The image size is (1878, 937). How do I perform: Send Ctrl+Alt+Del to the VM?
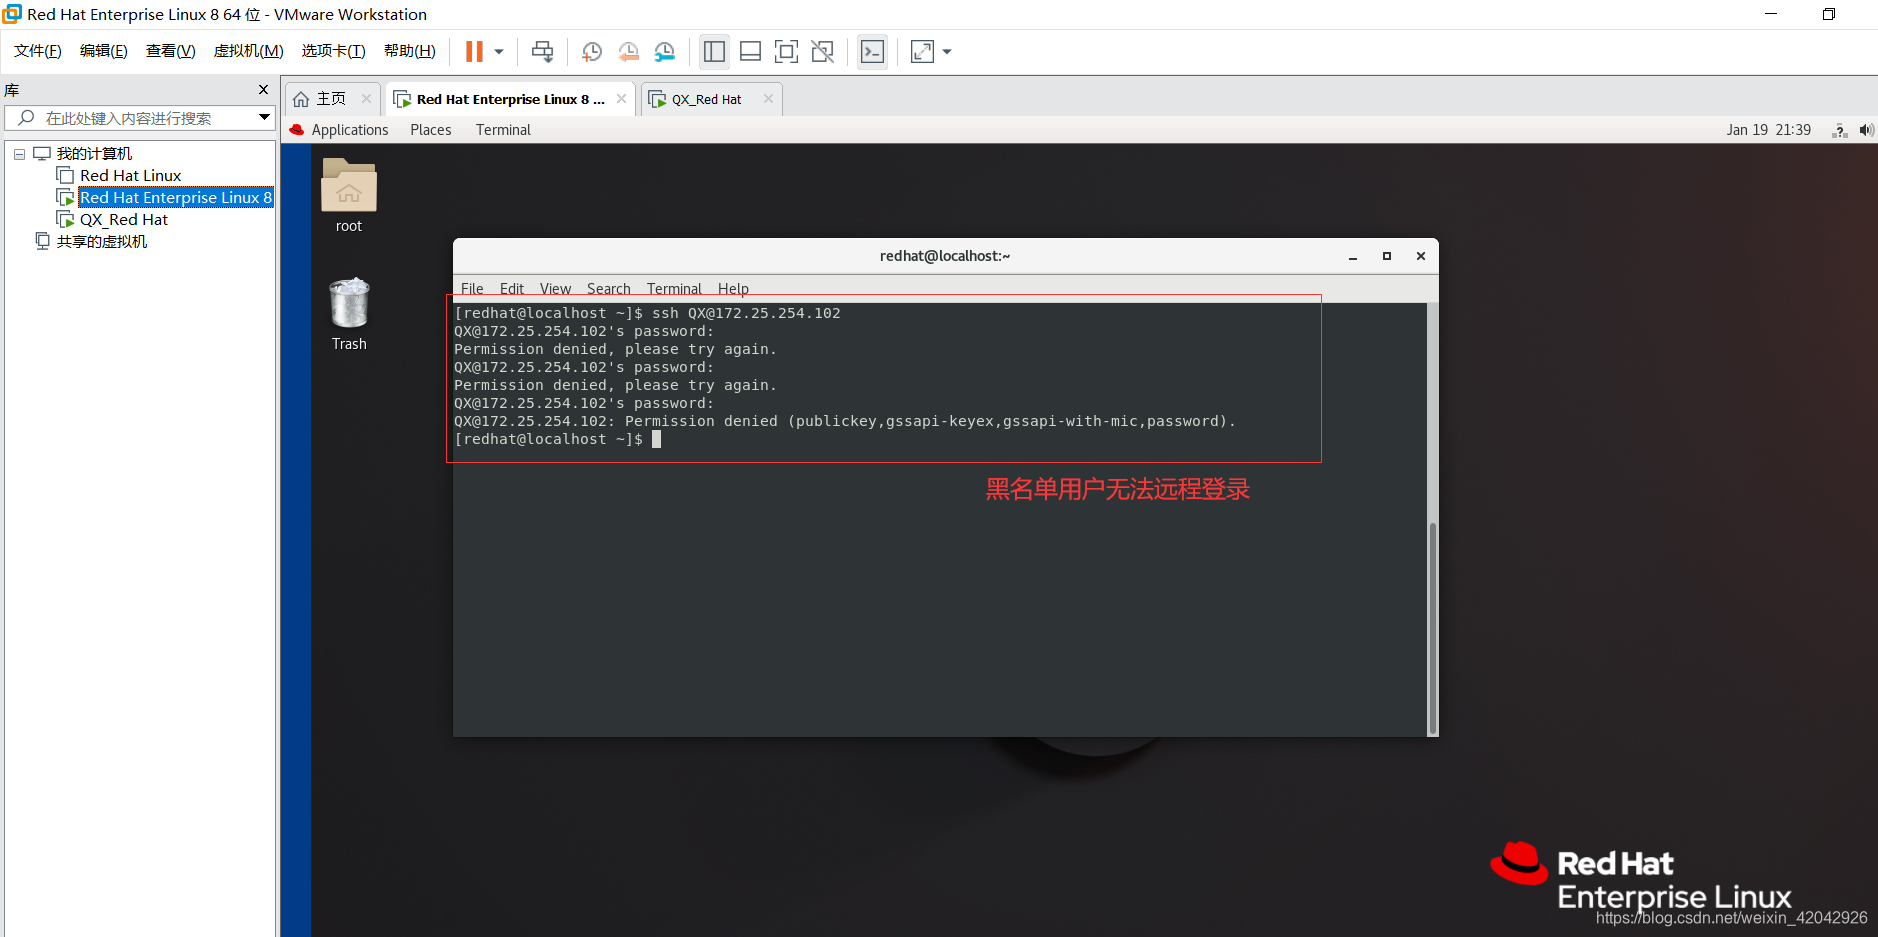click(543, 51)
